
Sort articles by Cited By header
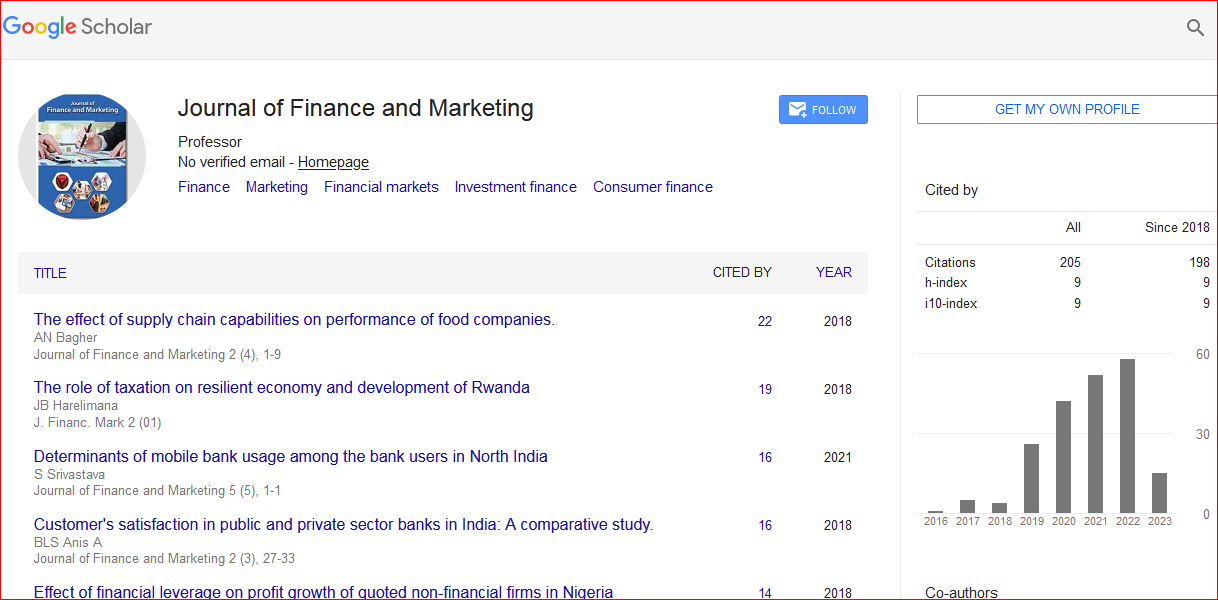pos(742,272)
